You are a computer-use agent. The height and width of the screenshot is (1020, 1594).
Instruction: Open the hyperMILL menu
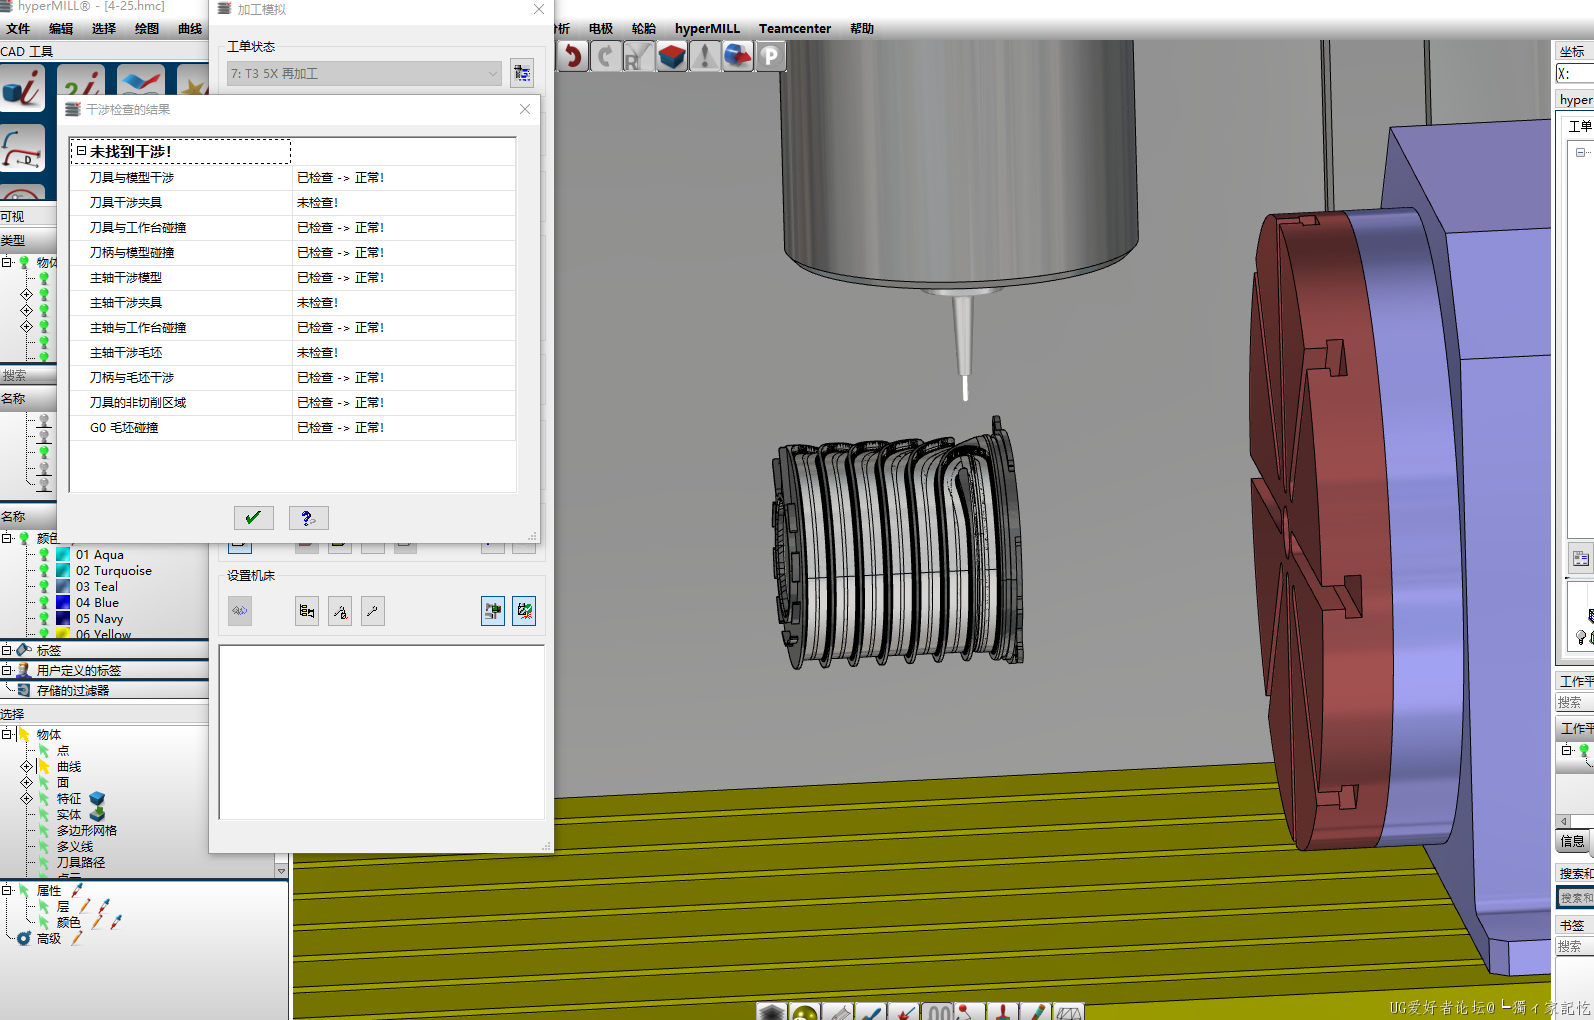(707, 28)
